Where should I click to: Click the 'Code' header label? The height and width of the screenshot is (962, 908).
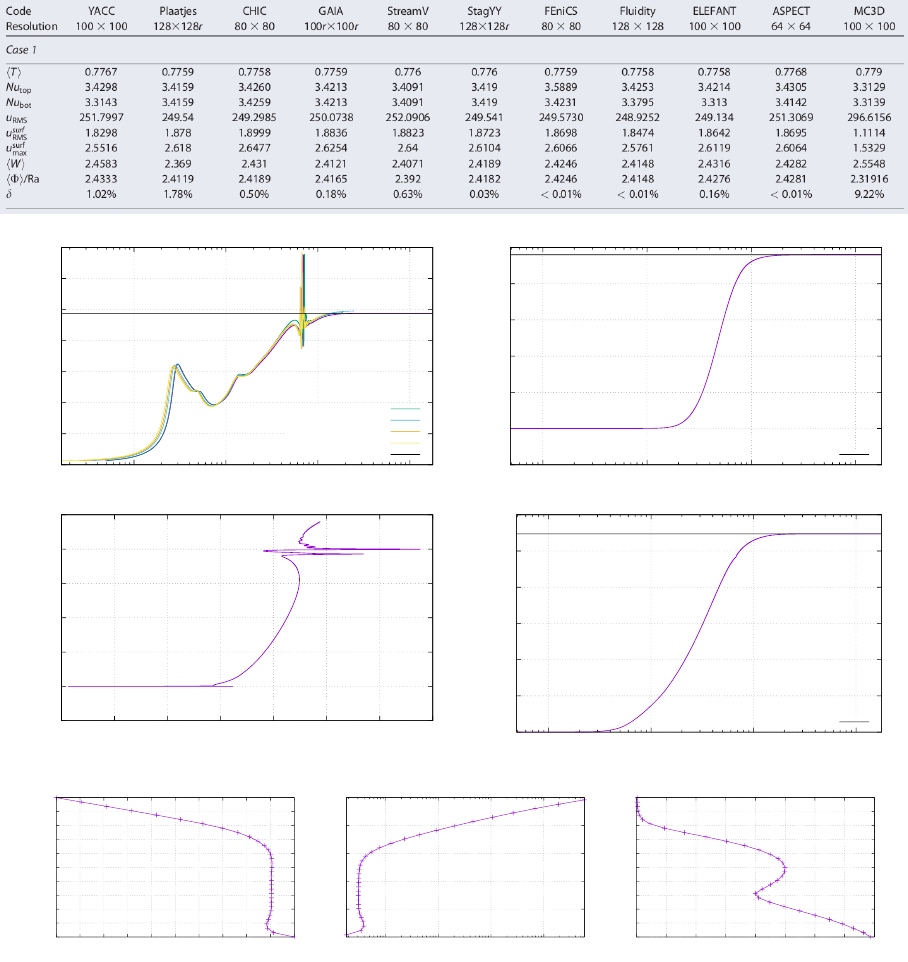(x=18, y=11)
